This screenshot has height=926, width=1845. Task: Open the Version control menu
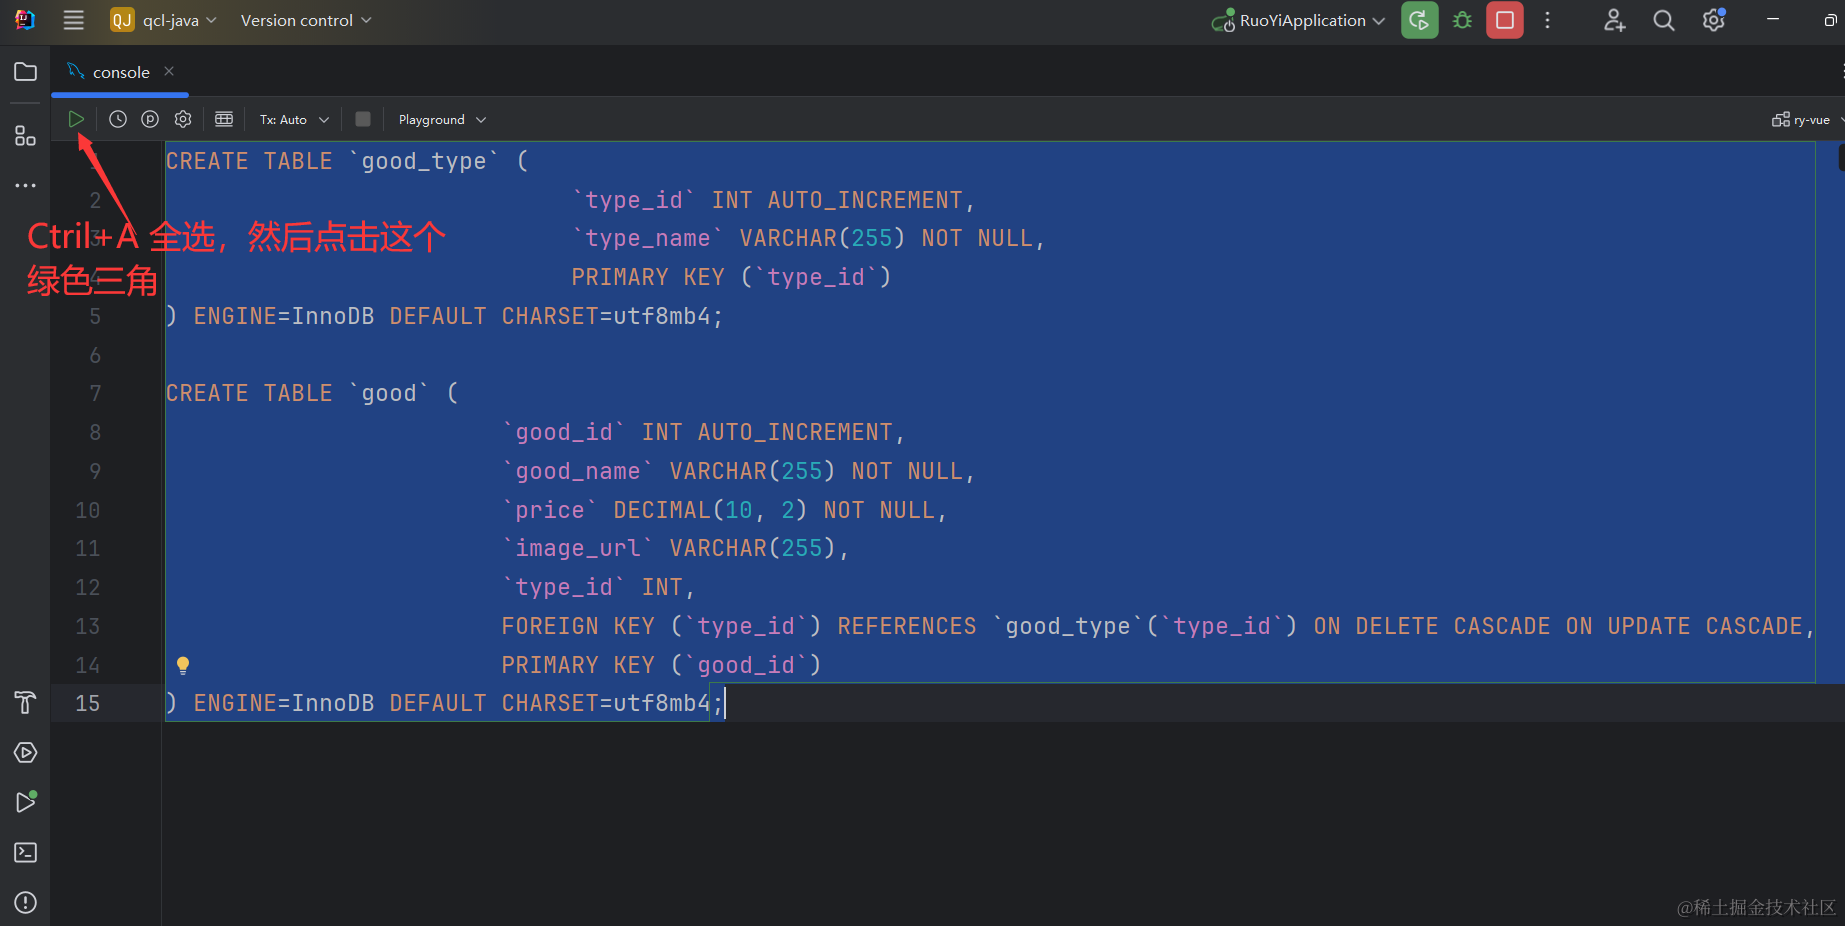point(305,20)
